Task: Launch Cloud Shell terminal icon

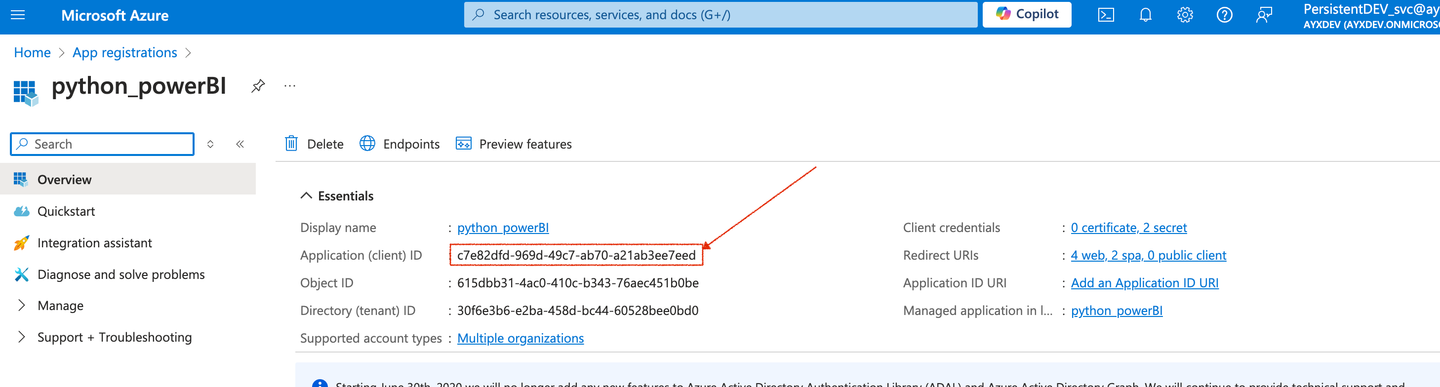Action: pyautogui.click(x=1106, y=15)
